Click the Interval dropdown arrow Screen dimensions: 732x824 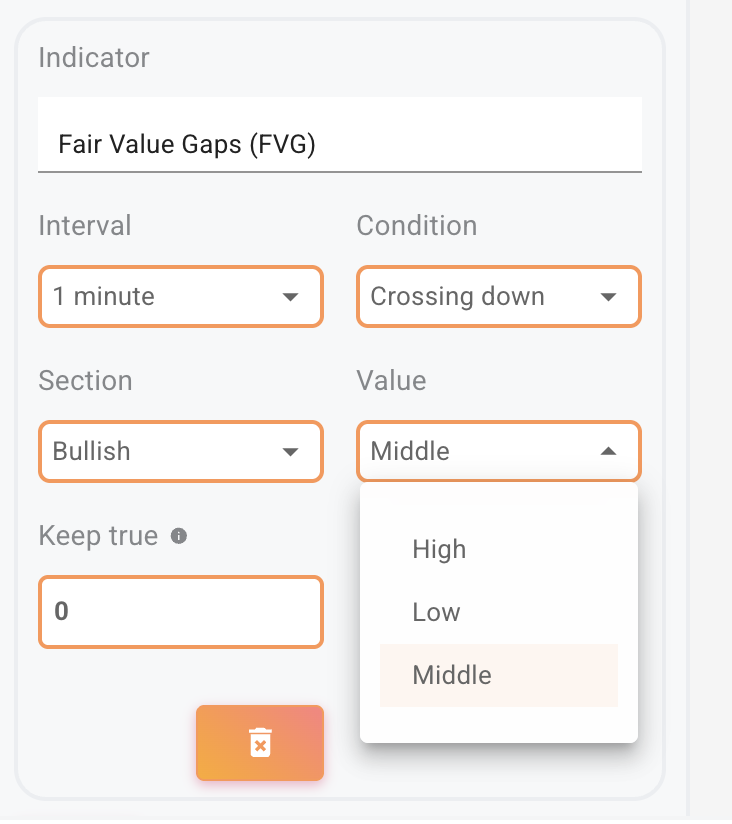pyautogui.click(x=290, y=297)
